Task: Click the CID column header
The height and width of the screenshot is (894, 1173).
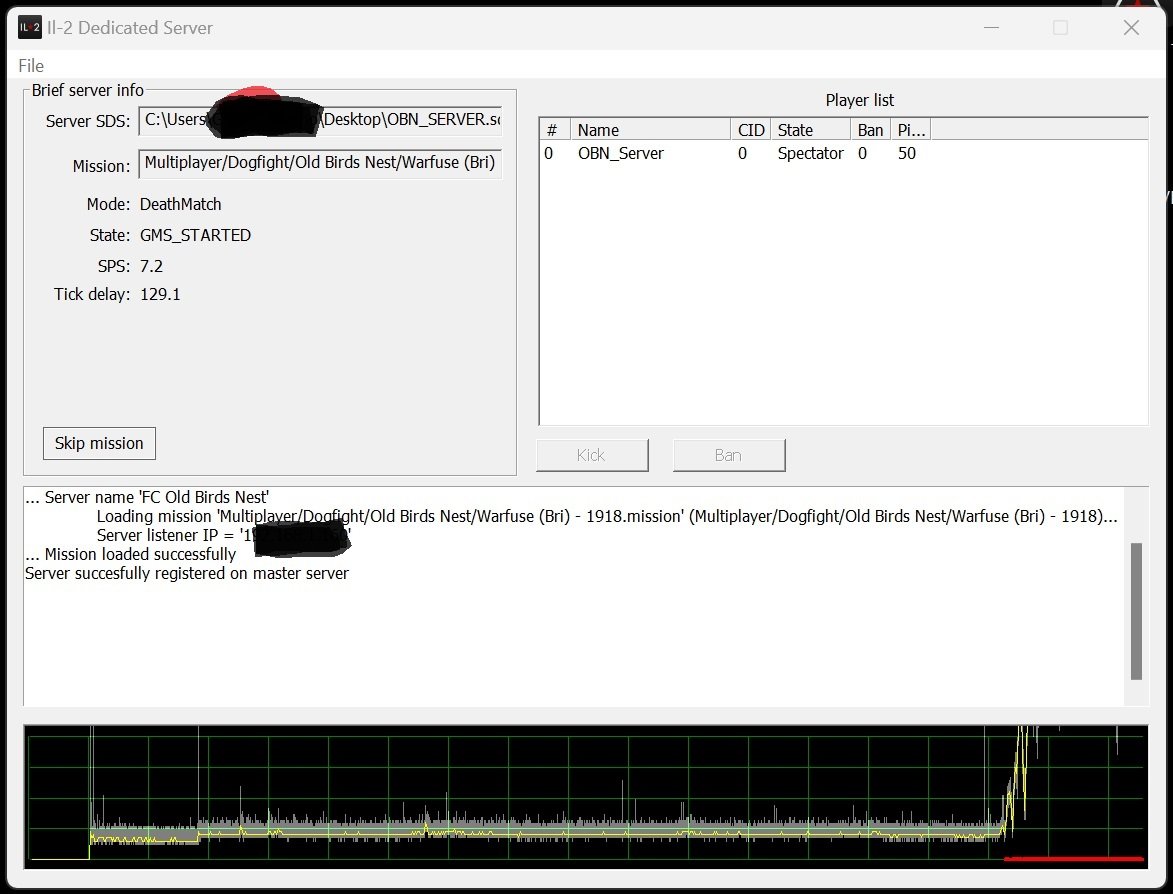Action: 750,130
